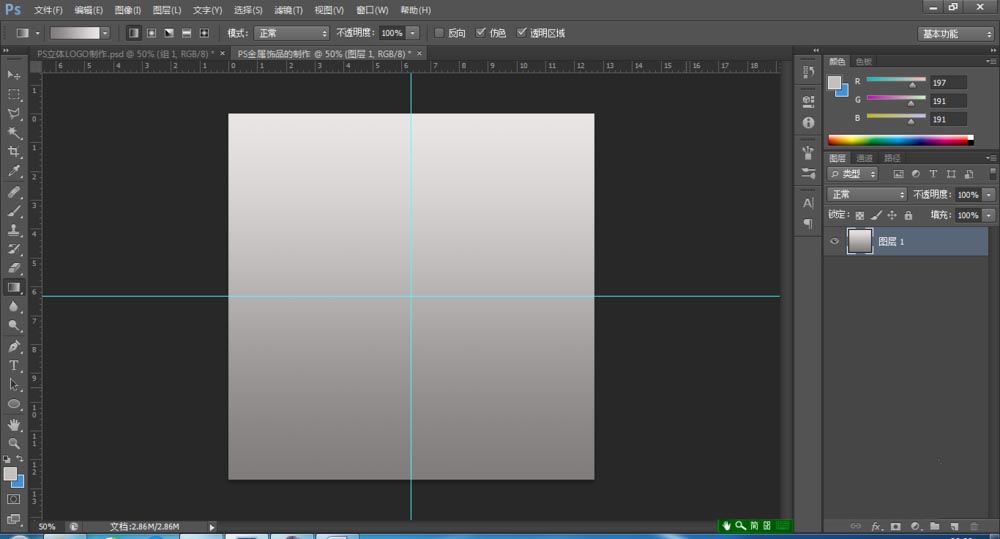The image size is (1000, 539).
Task: Toggle the 仿色 dither checkbox
Action: click(481, 33)
